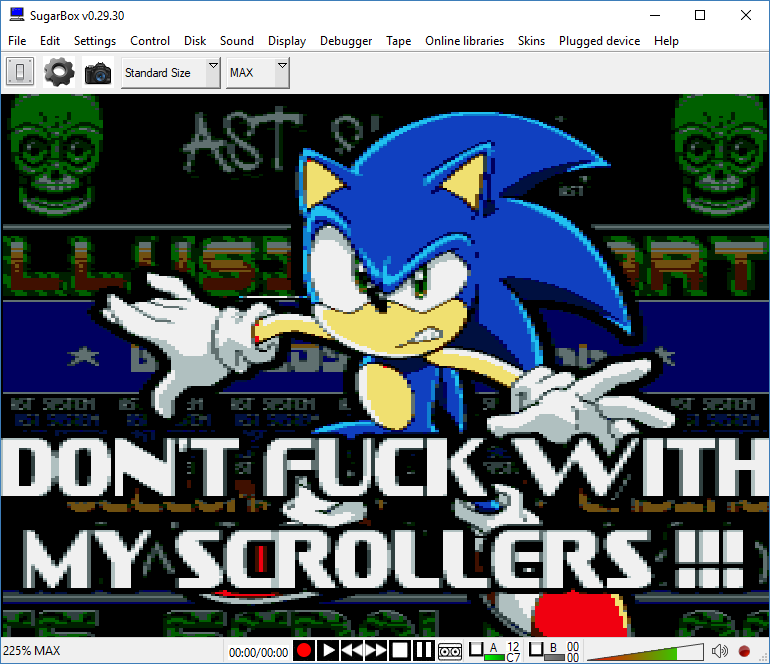
Task: Click drive A track number 12
Action: [x=513, y=646]
